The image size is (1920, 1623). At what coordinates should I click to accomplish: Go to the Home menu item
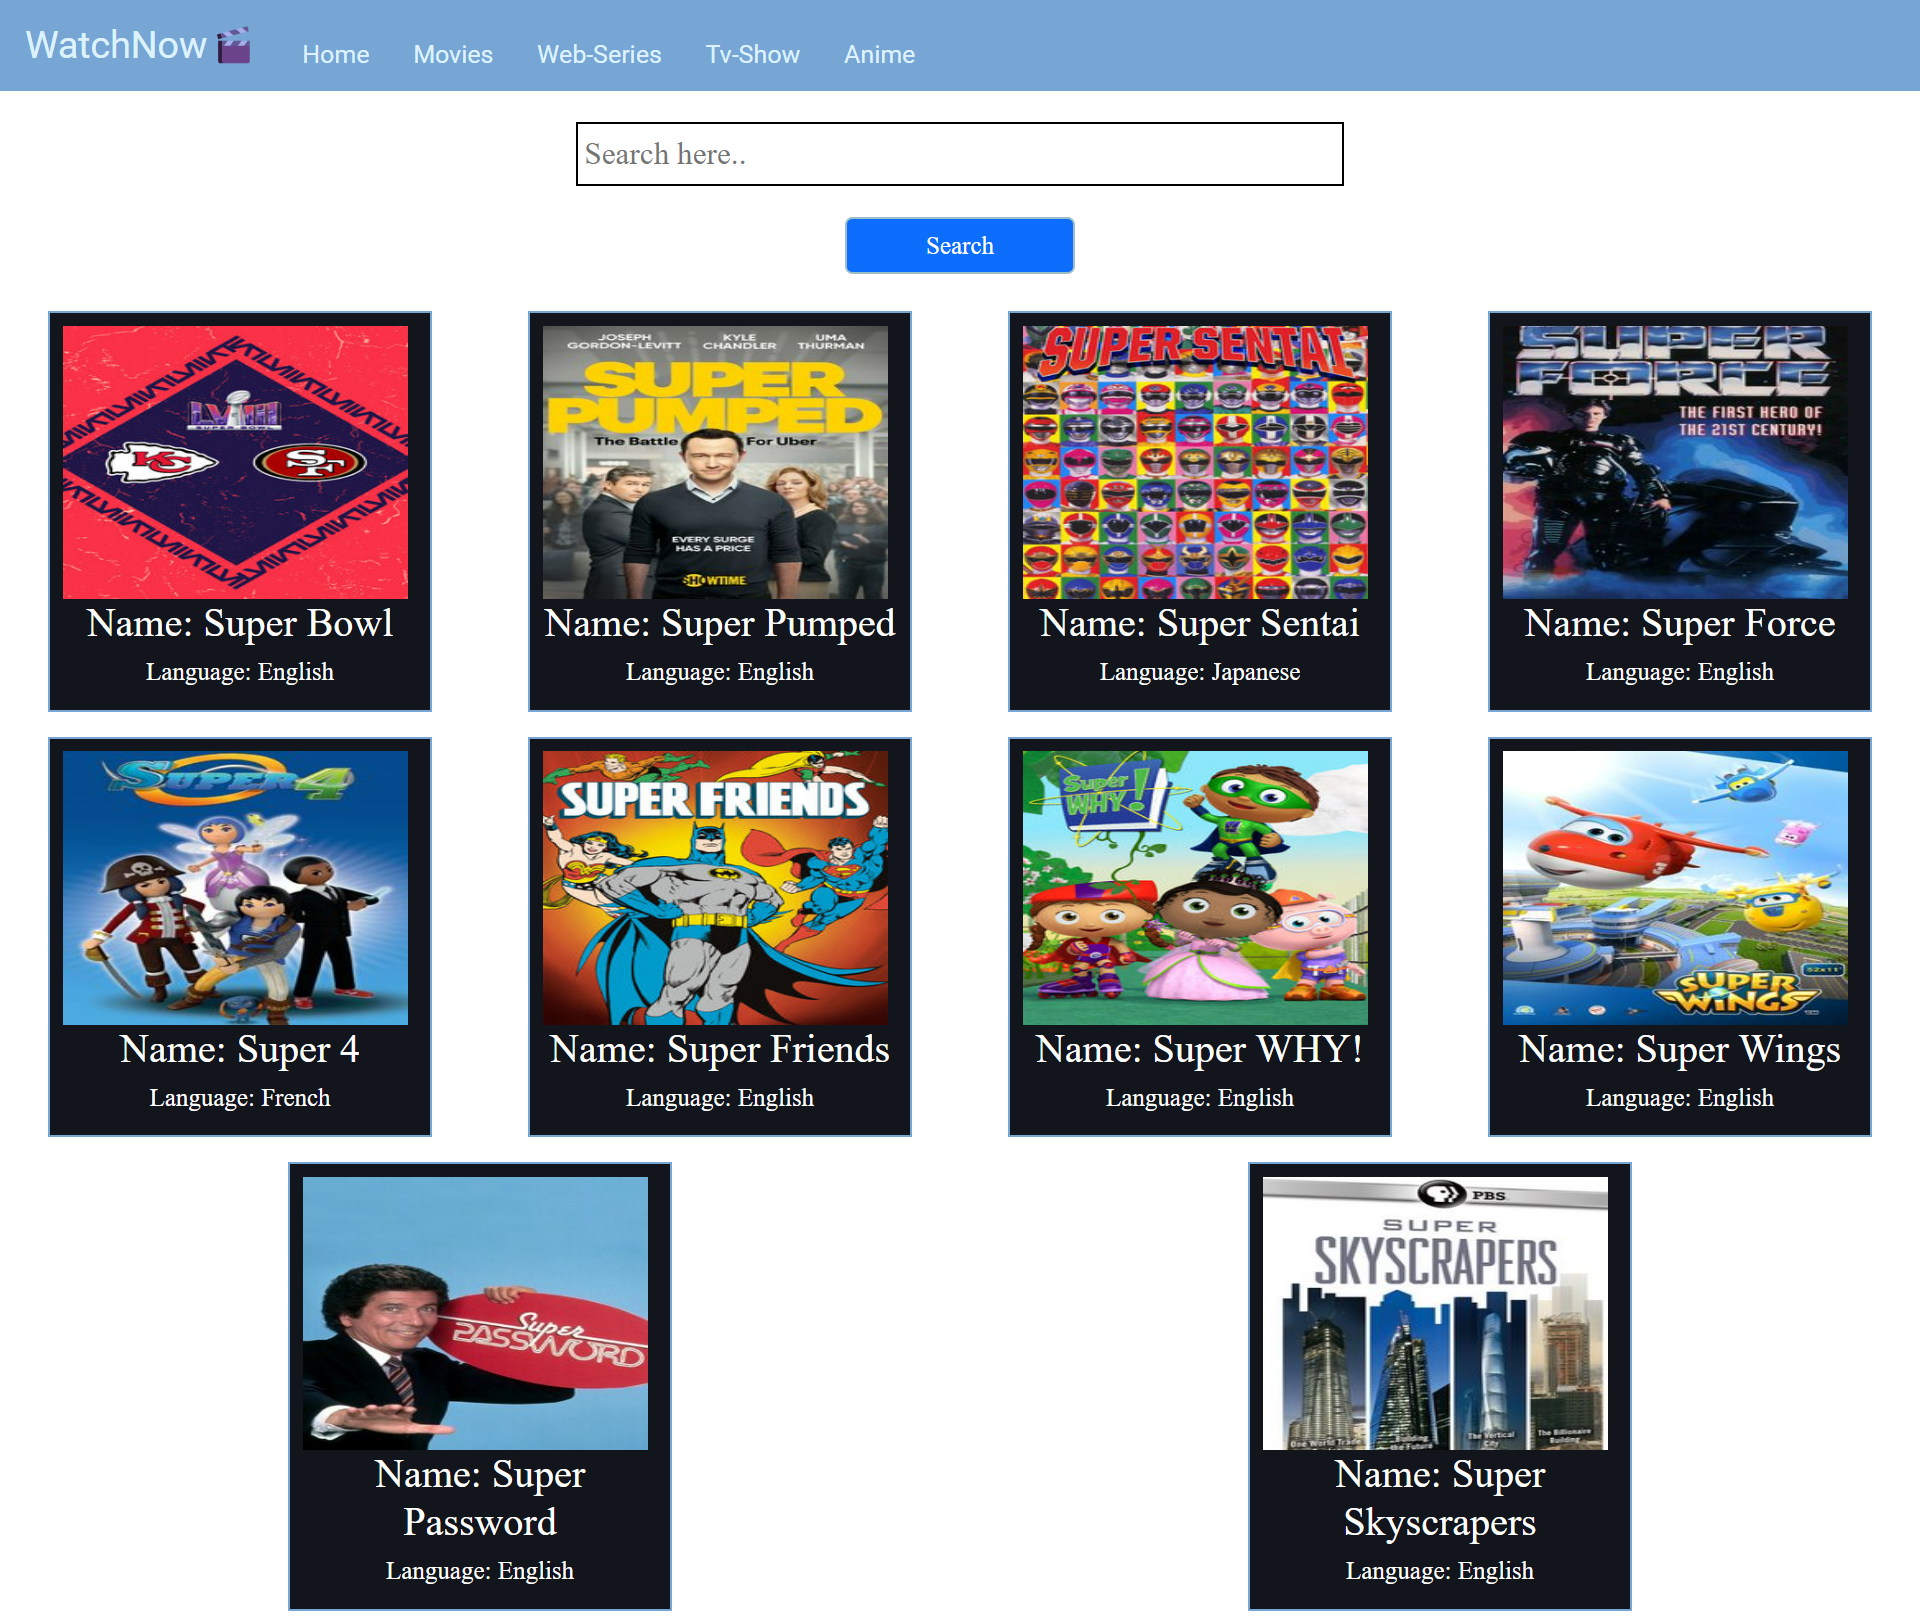click(335, 55)
